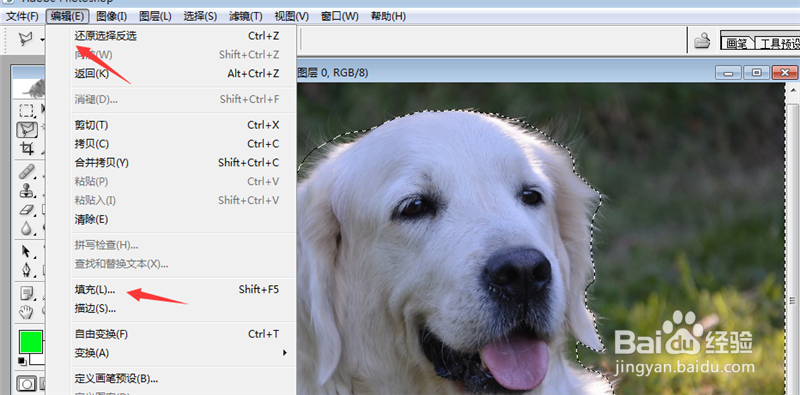Open the 文件(F) menu
The height and width of the screenshot is (395, 800).
pos(22,16)
